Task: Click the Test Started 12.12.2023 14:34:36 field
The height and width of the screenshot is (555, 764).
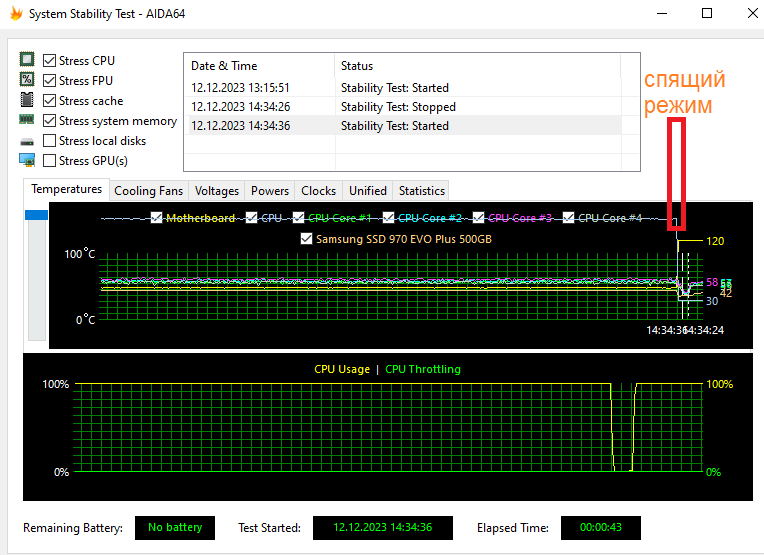Action: point(382,528)
